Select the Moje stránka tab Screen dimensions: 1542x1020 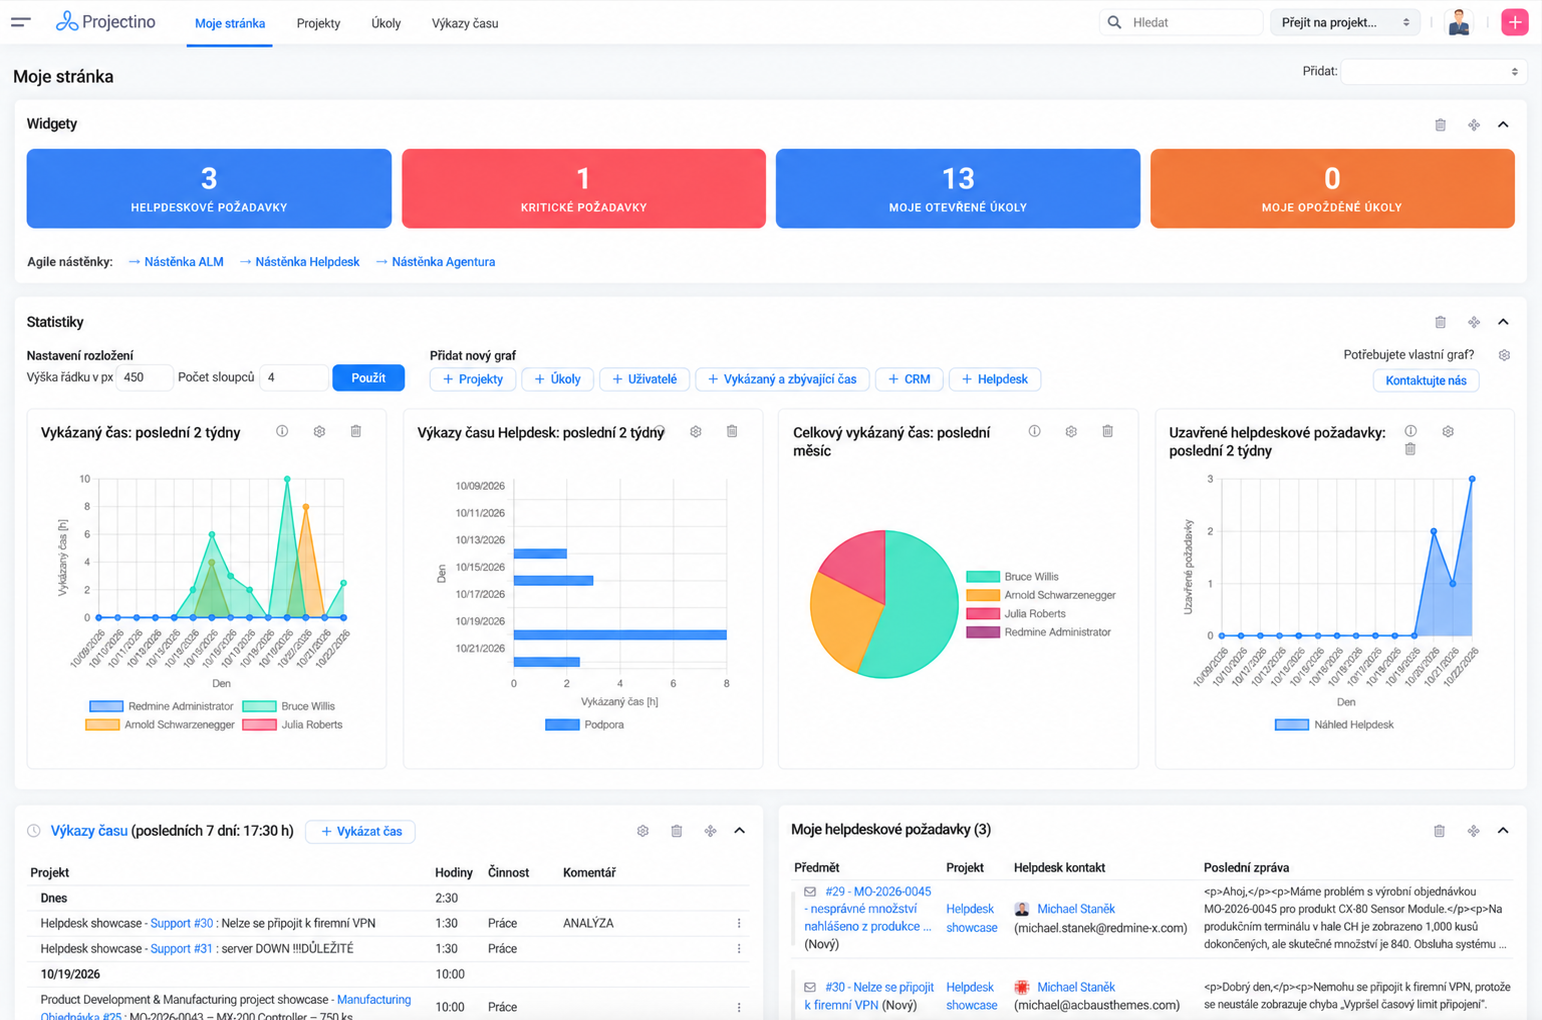(x=230, y=23)
